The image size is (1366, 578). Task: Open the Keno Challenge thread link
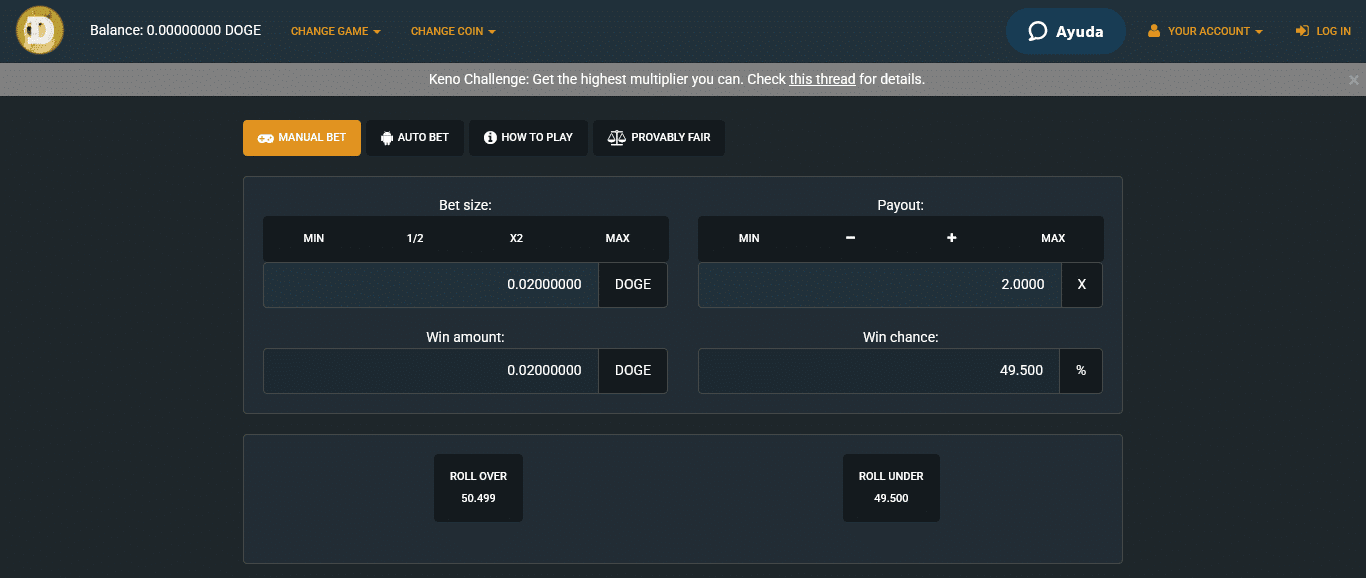click(x=822, y=78)
